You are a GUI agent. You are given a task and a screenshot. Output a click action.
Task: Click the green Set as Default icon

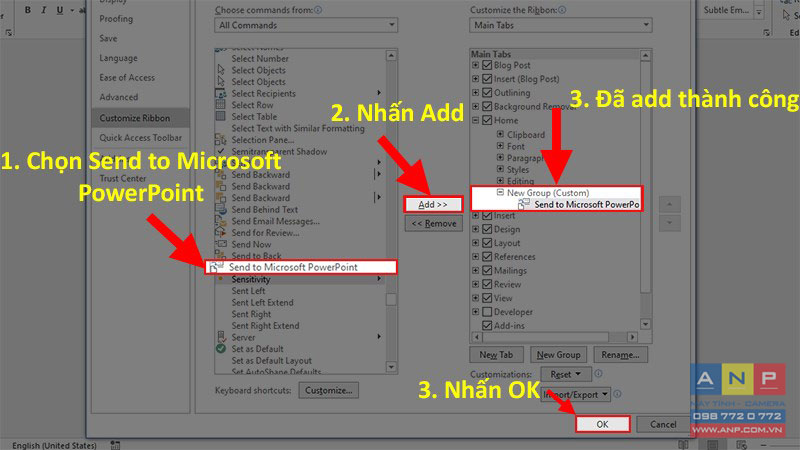click(x=220, y=348)
